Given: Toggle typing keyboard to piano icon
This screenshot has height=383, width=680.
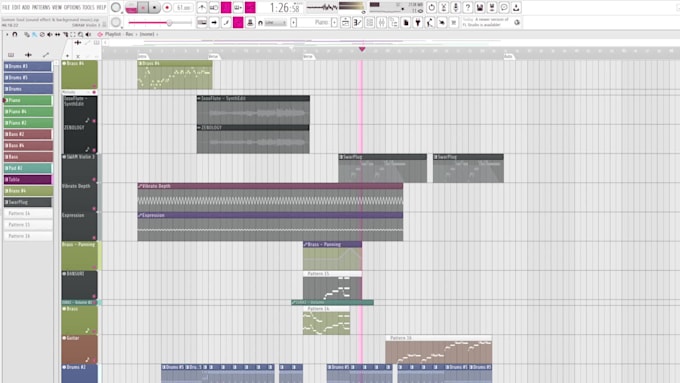Looking at the screenshot, I should click(202, 23).
